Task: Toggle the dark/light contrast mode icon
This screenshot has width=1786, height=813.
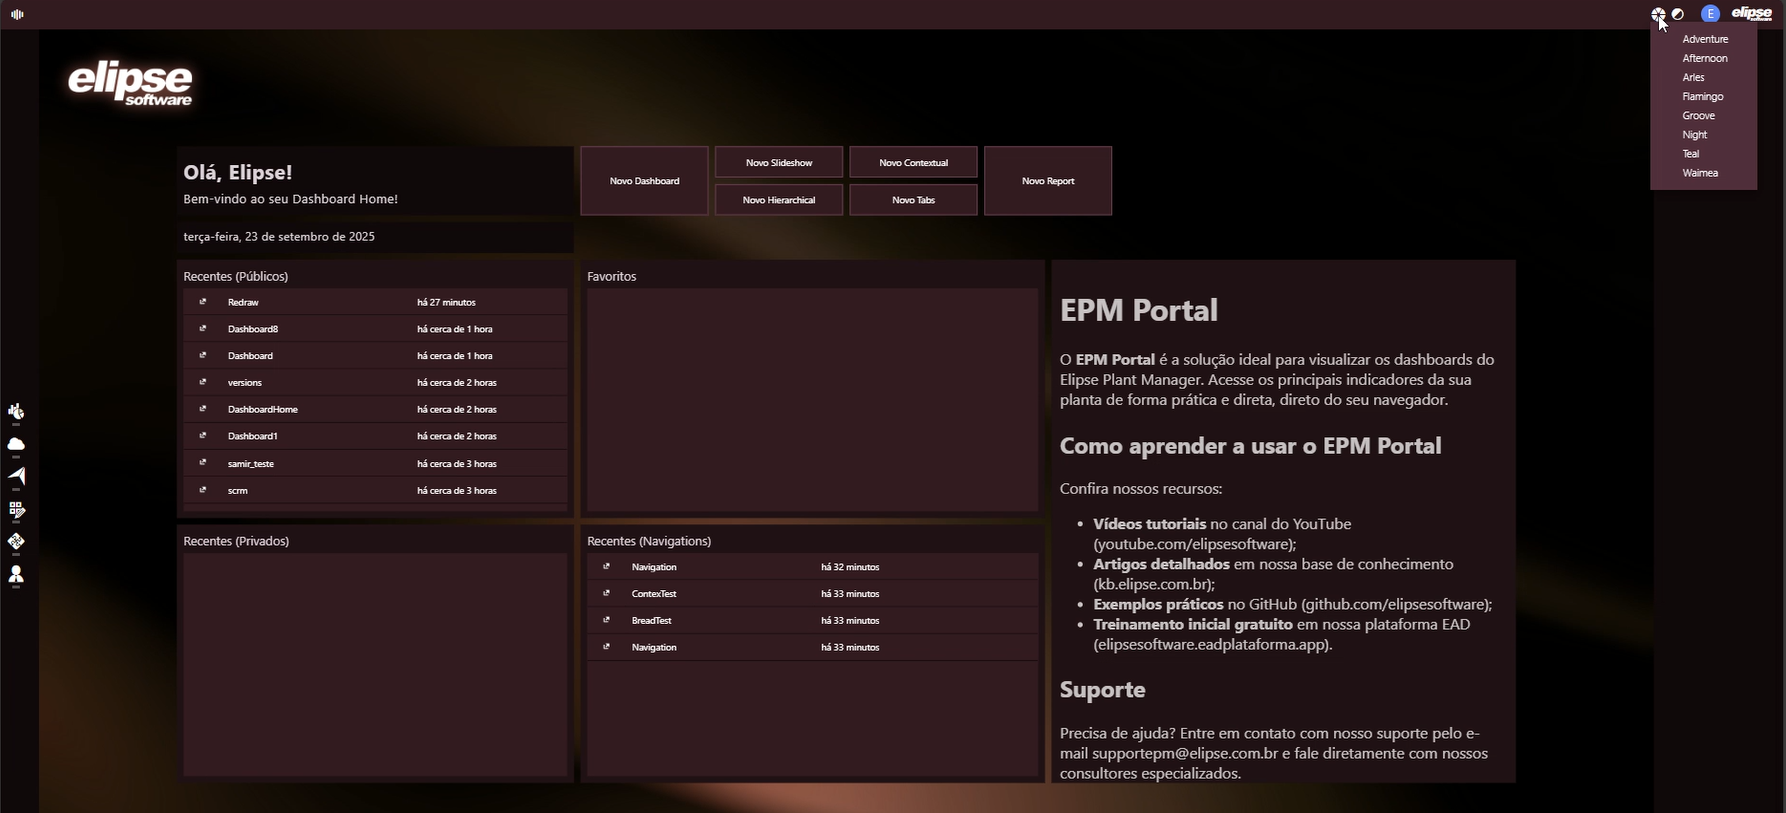Action: click(x=1678, y=14)
